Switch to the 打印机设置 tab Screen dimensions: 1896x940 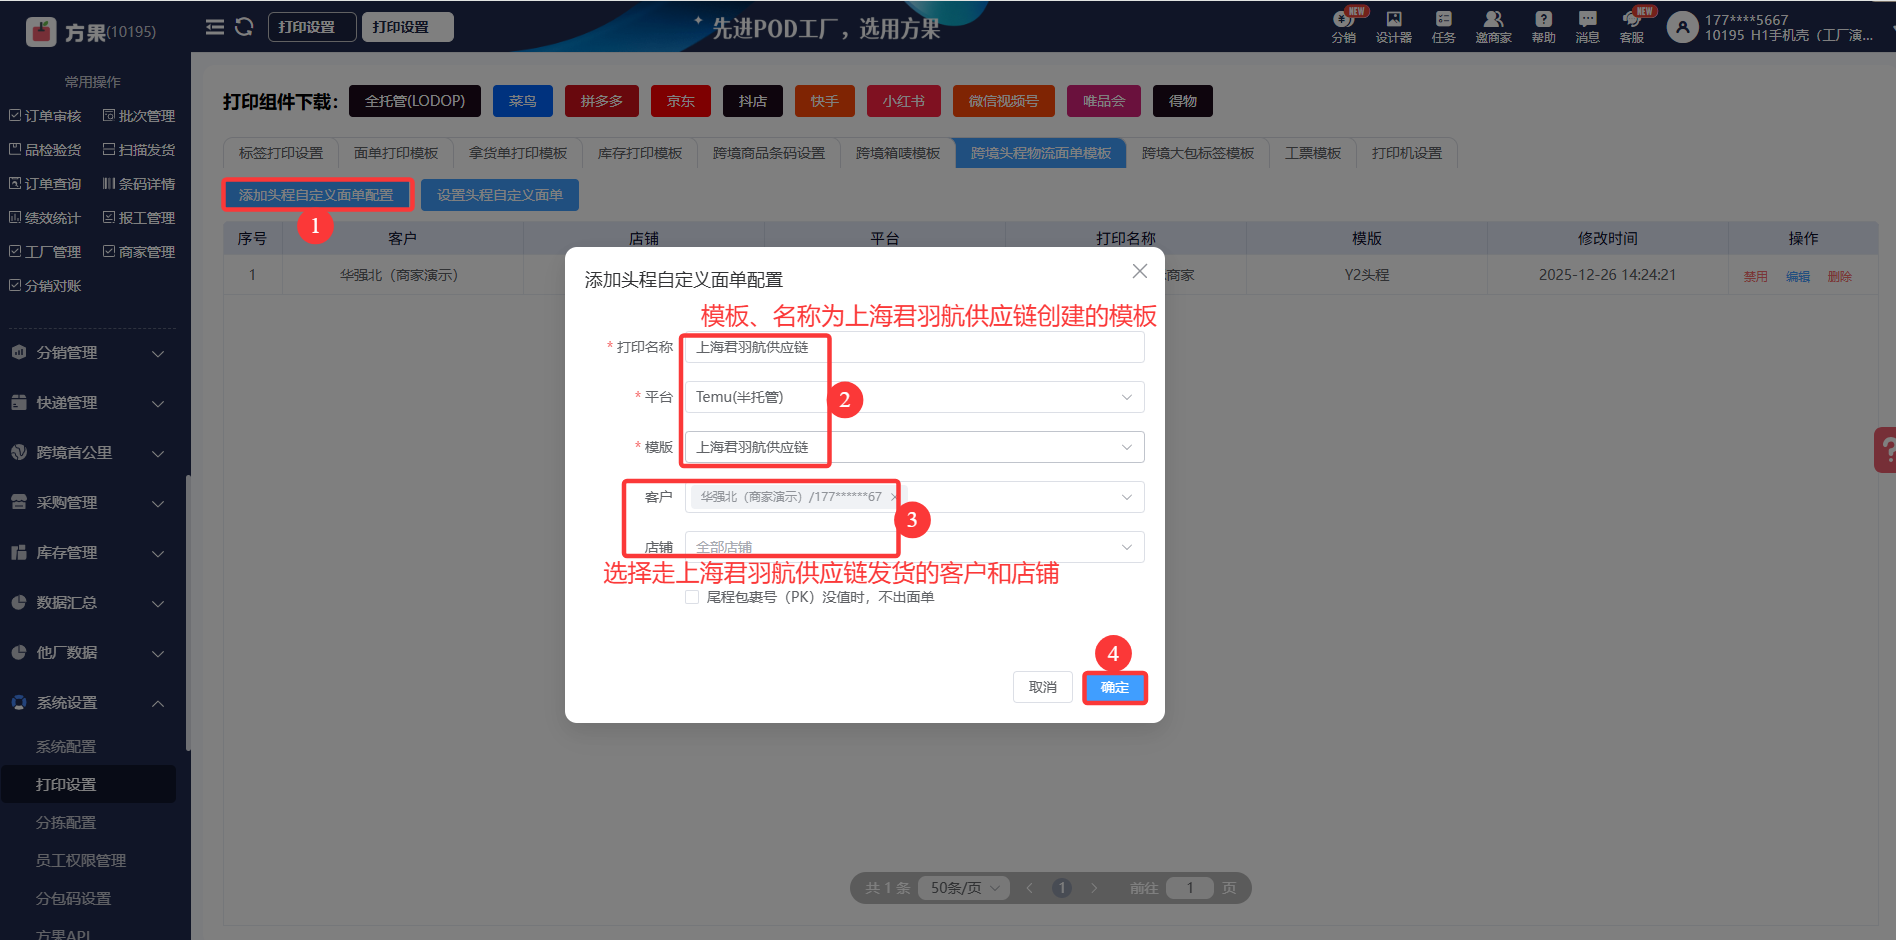(x=1407, y=153)
